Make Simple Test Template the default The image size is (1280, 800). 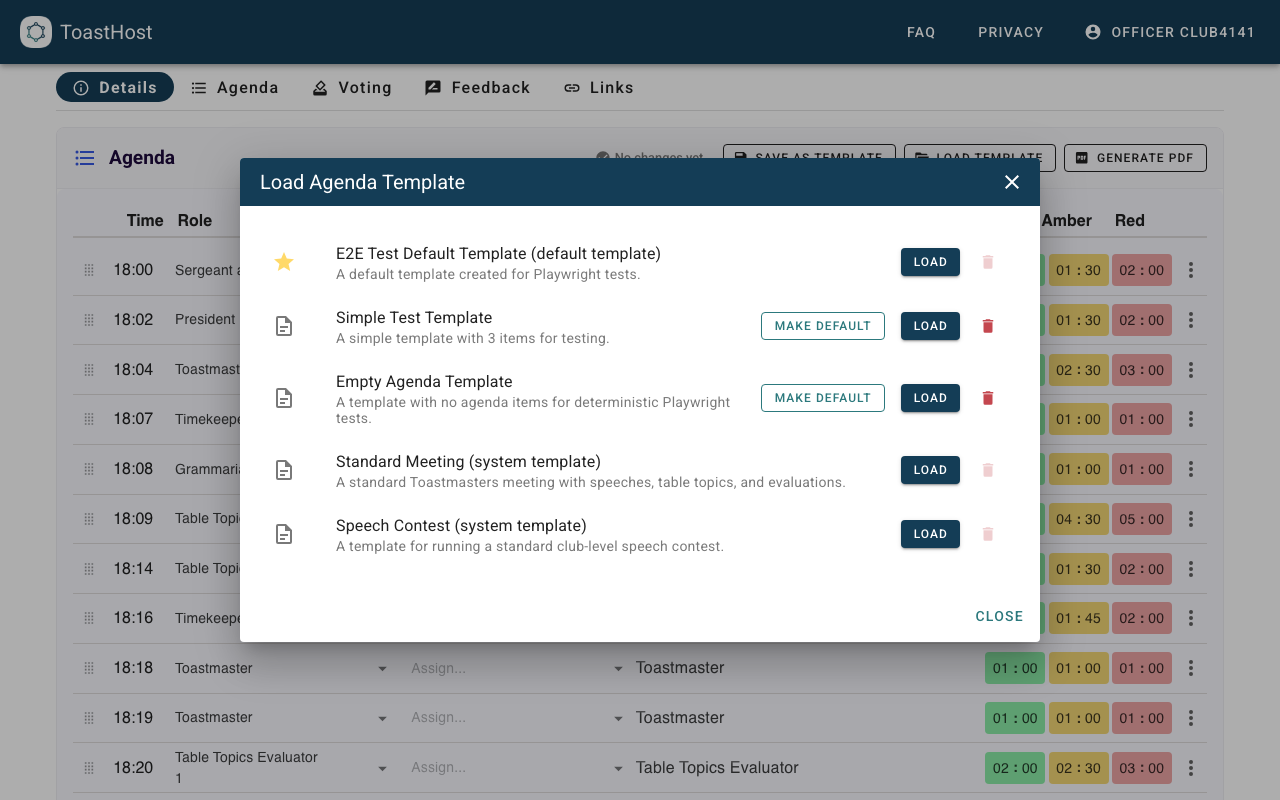click(x=822, y=325)
